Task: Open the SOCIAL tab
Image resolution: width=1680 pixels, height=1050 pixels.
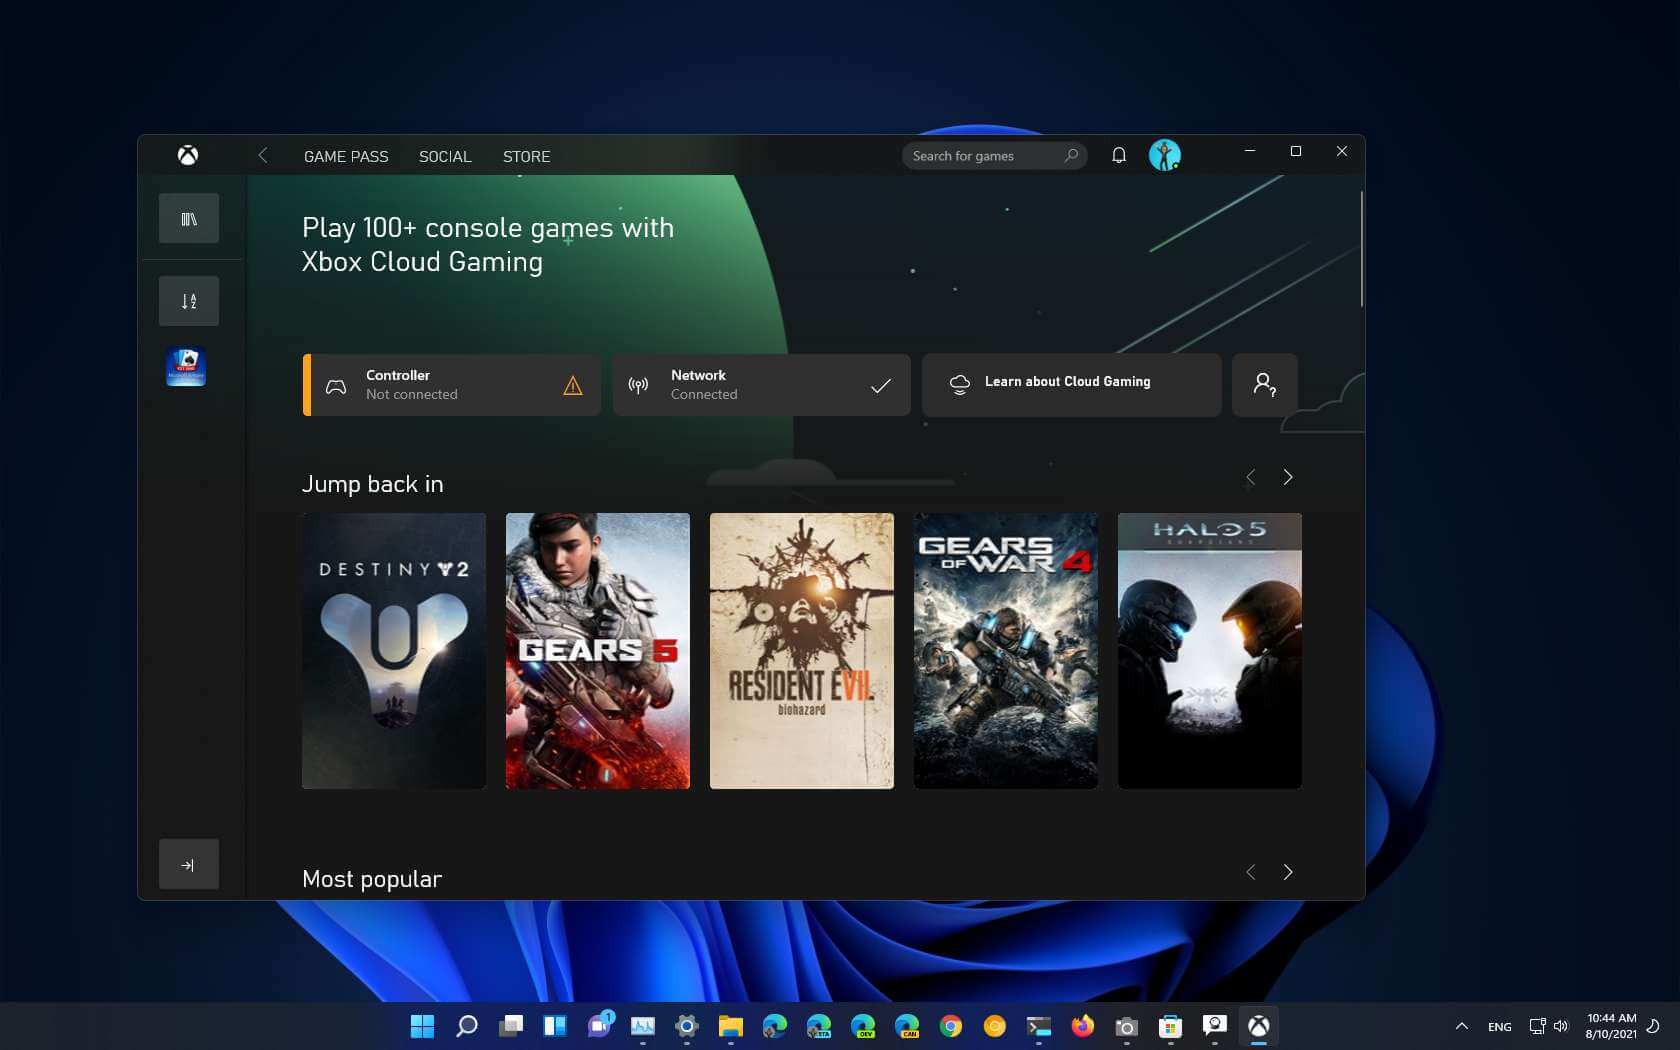Action: tap(445, 156)
